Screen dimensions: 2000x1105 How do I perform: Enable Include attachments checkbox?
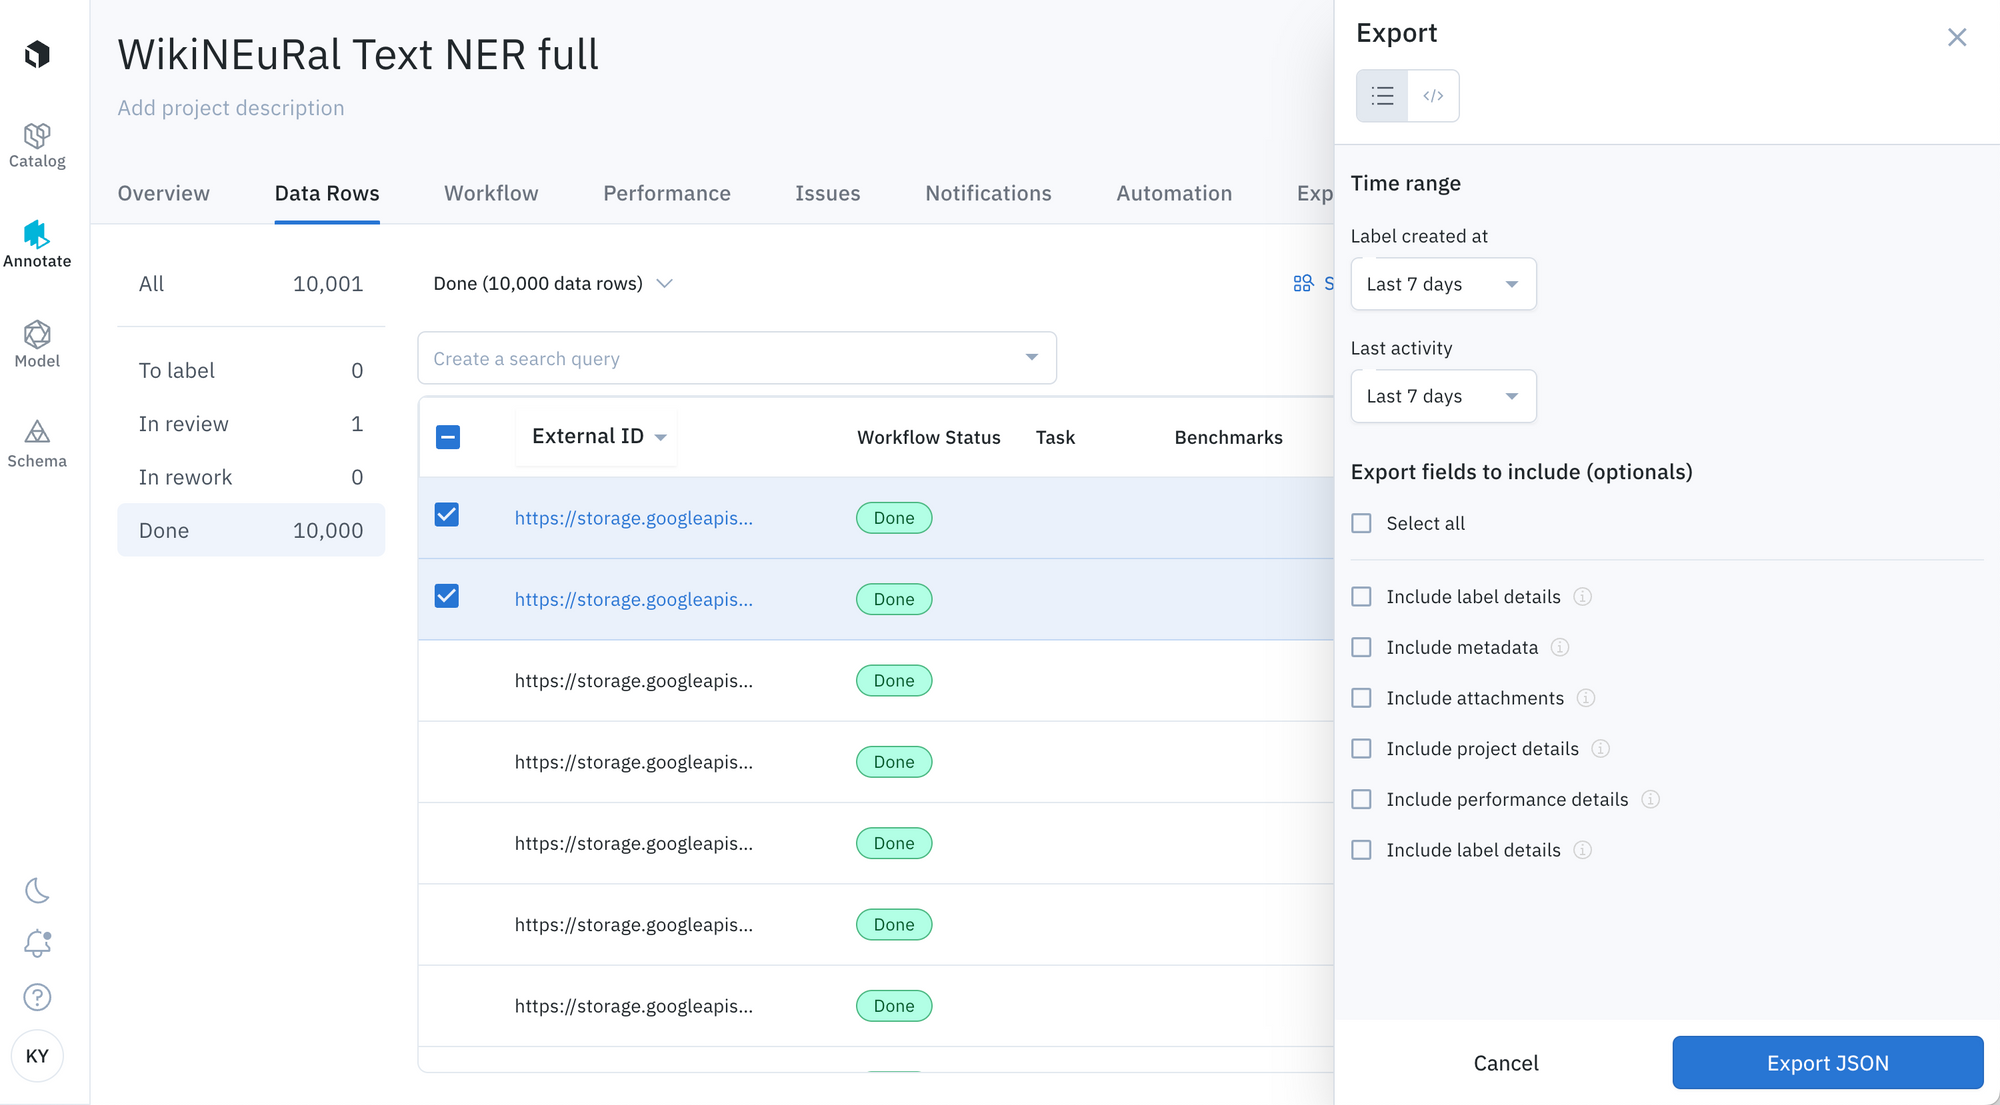click(1361, 698)
